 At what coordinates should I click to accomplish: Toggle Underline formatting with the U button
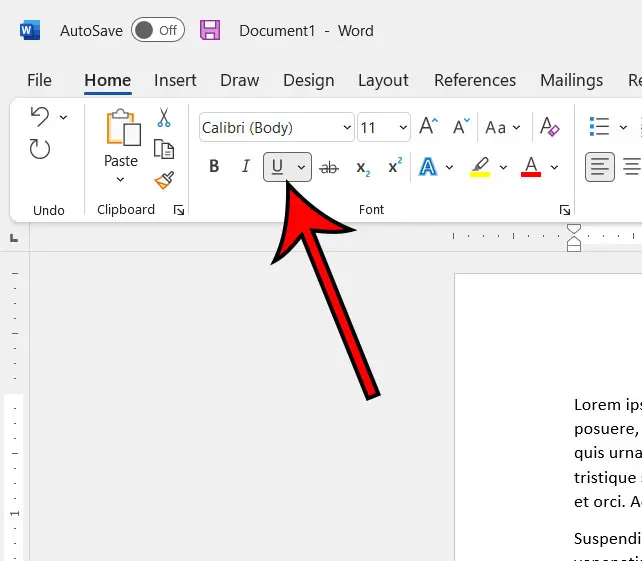(277, 167)
